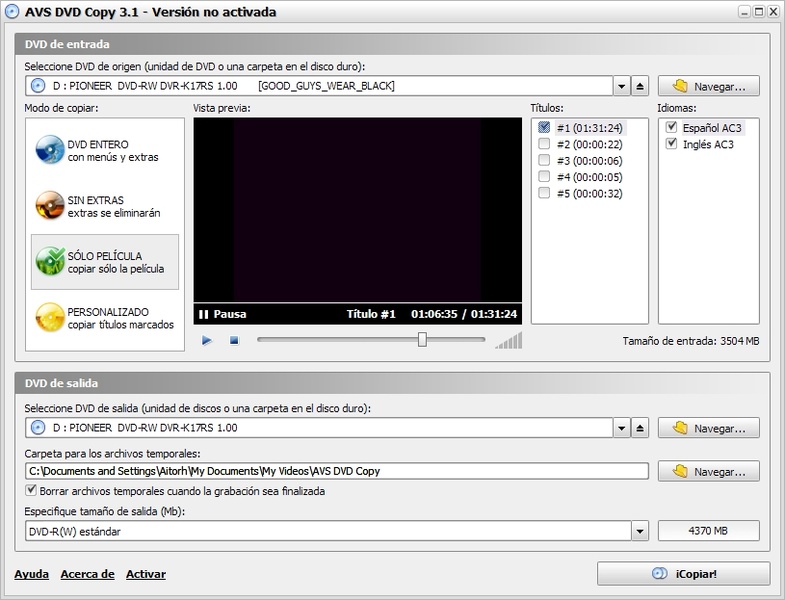Uncheck Inglés AC3 language
Screen dimensions: 785x600
pos(671,144)
